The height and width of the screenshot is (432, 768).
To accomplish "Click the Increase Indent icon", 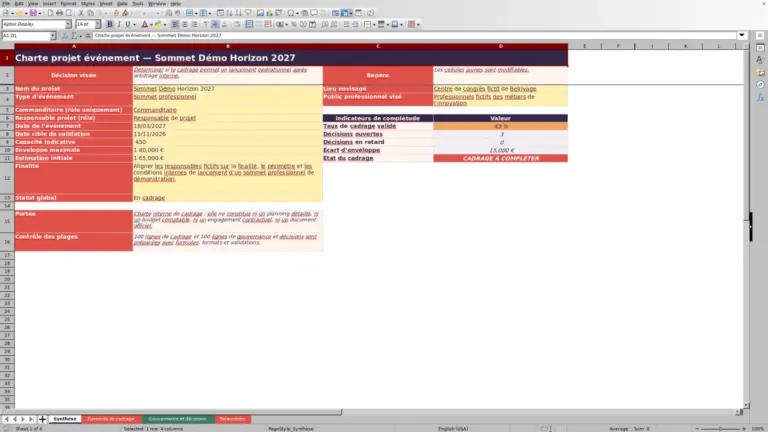I will 346,24.
